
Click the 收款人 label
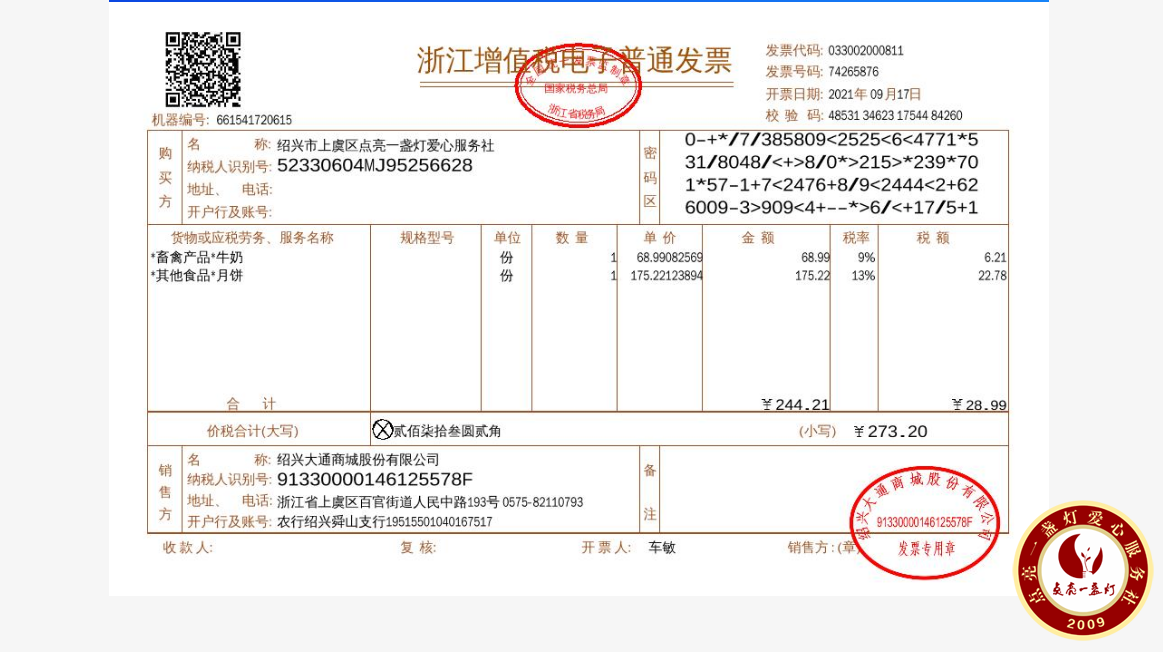[188, 547]
